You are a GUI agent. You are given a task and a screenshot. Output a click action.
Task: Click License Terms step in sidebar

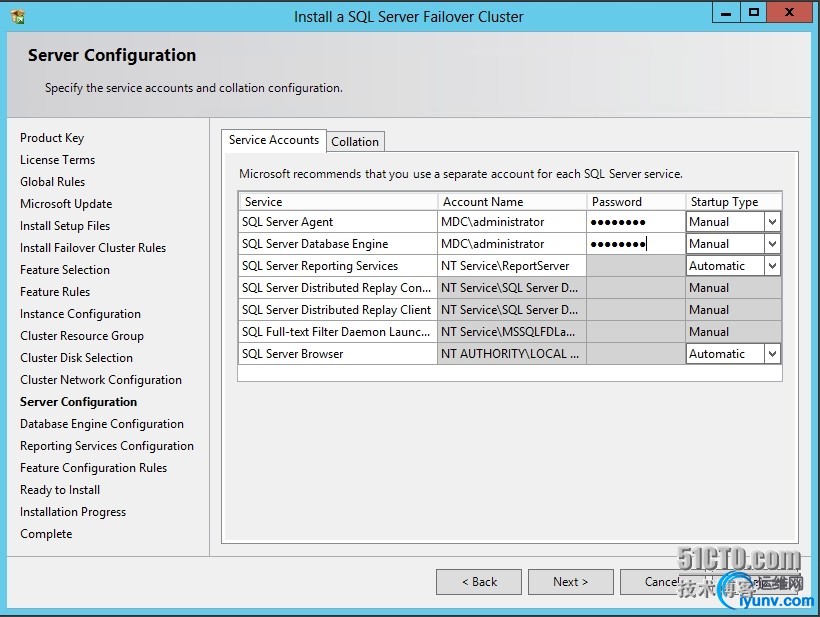[x=58, y=160]
